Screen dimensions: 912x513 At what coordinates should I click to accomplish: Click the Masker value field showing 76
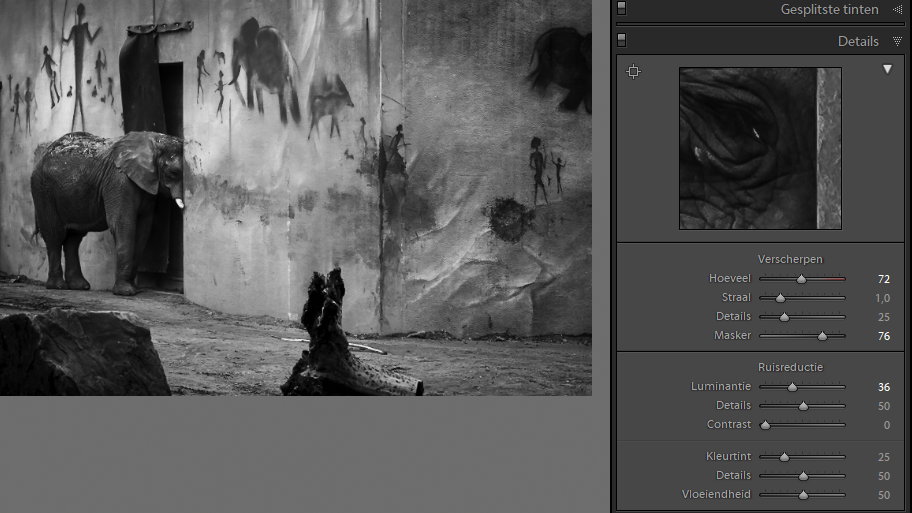point(883,336)
